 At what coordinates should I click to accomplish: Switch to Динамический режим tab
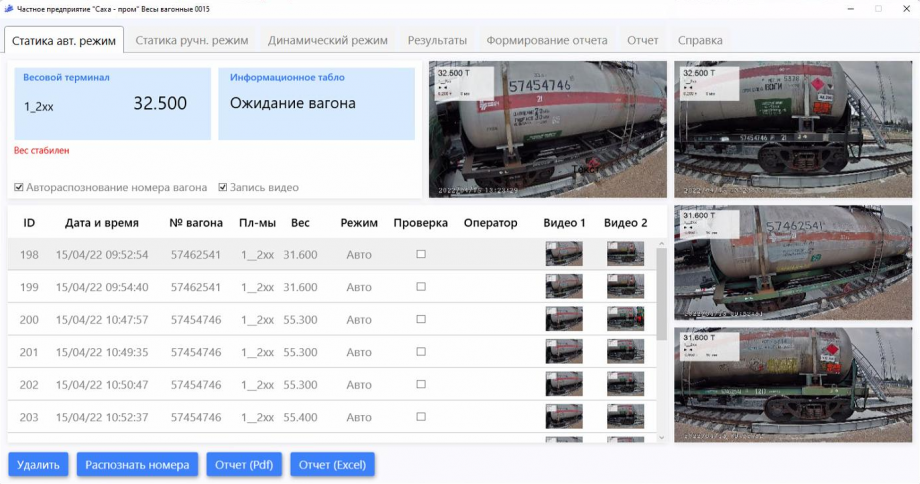327,41
